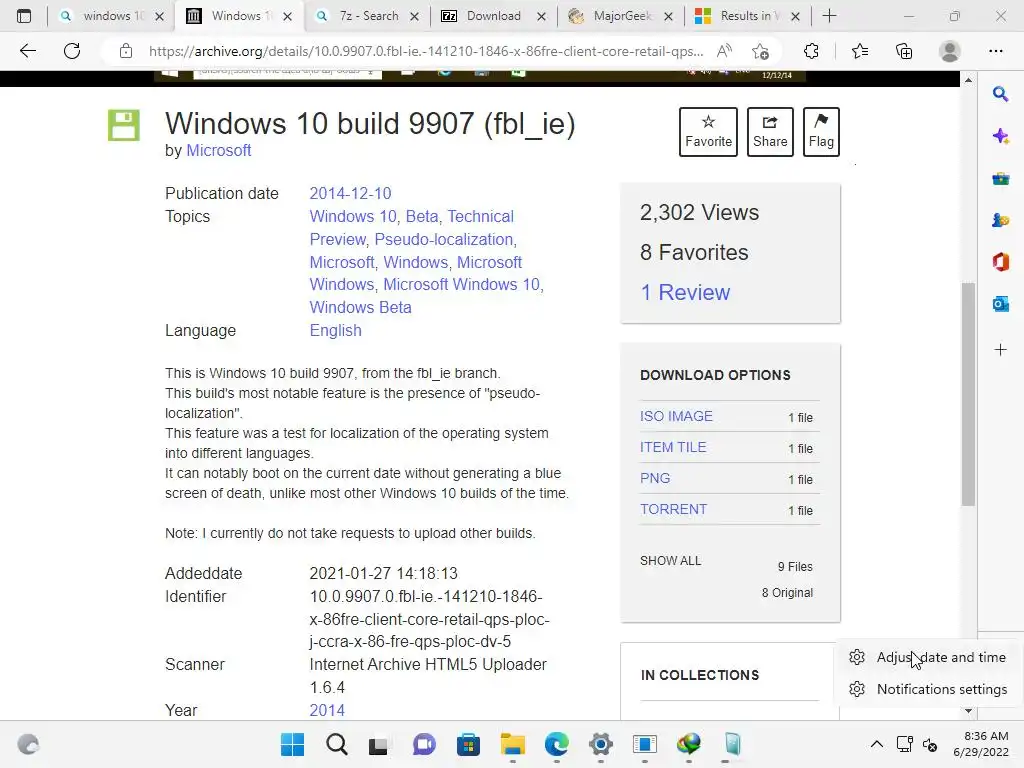Click the green floppy software item icon
The height and width of the screenshot is (768, 1024).
(123, 125)
